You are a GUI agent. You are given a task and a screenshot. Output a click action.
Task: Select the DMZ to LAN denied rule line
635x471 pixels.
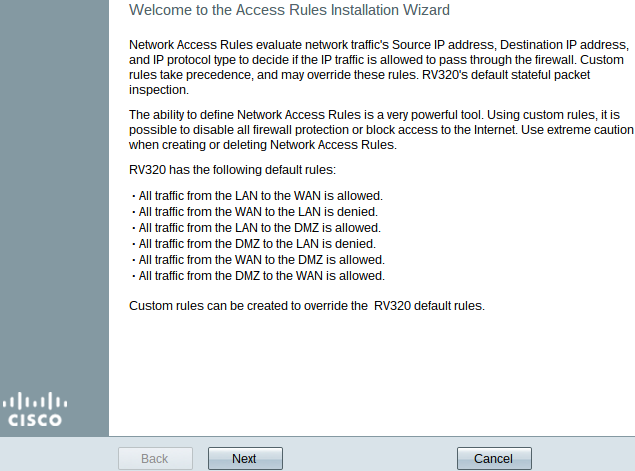point(257,244)
